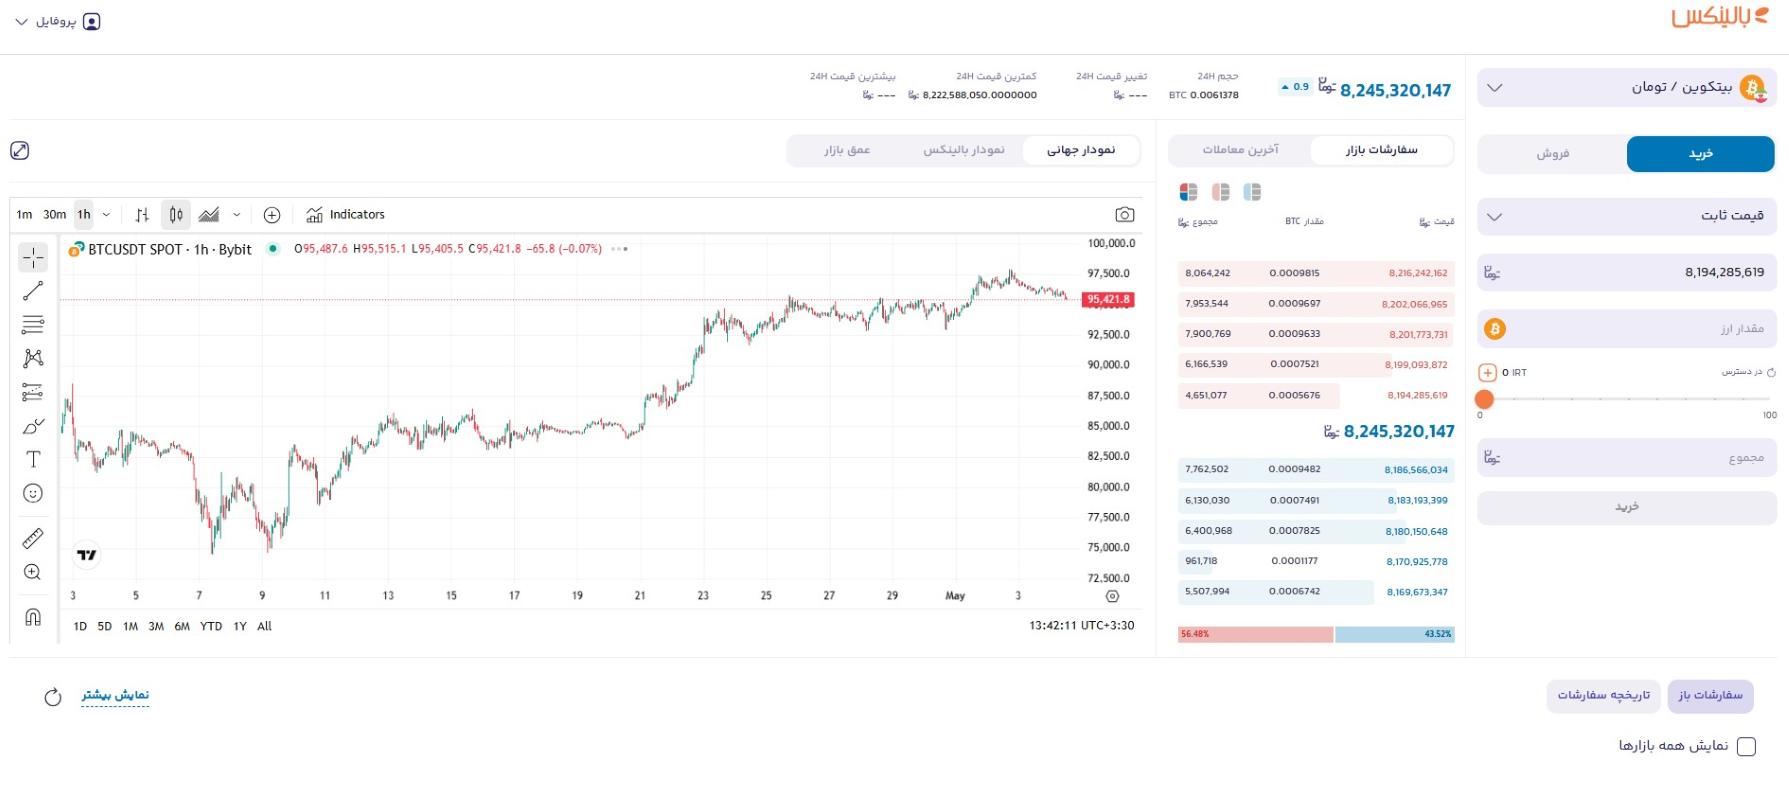Select the brush drawing tool
1789x800 pixels.
coord(33,426)
